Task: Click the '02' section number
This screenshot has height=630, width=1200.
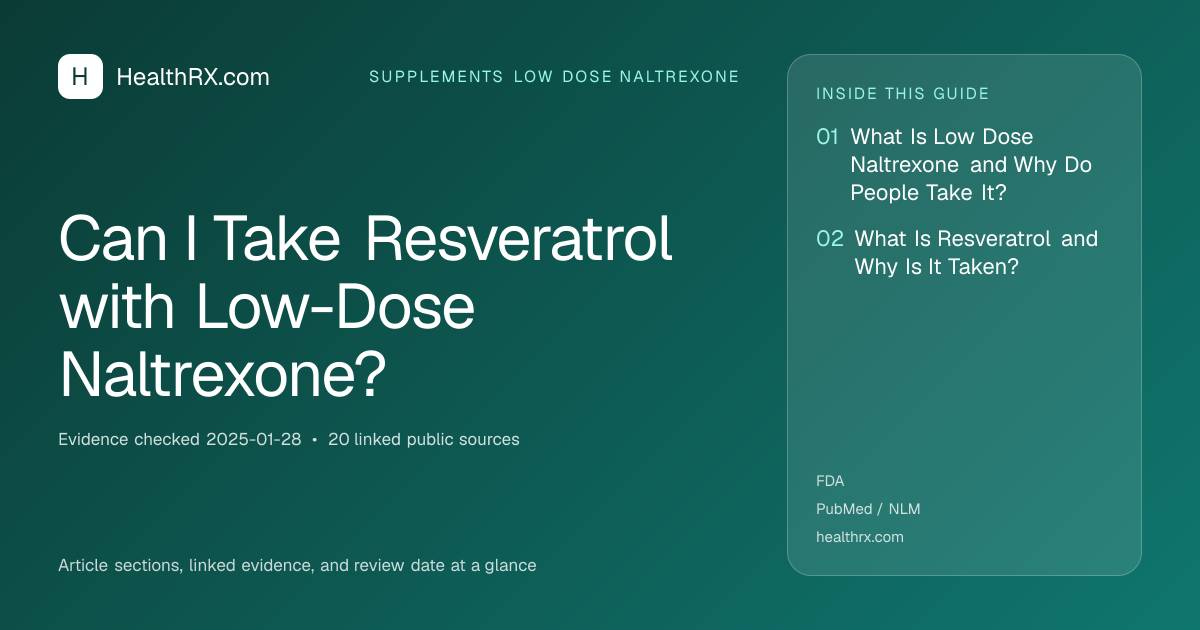Action: click(x=830, y=239)
